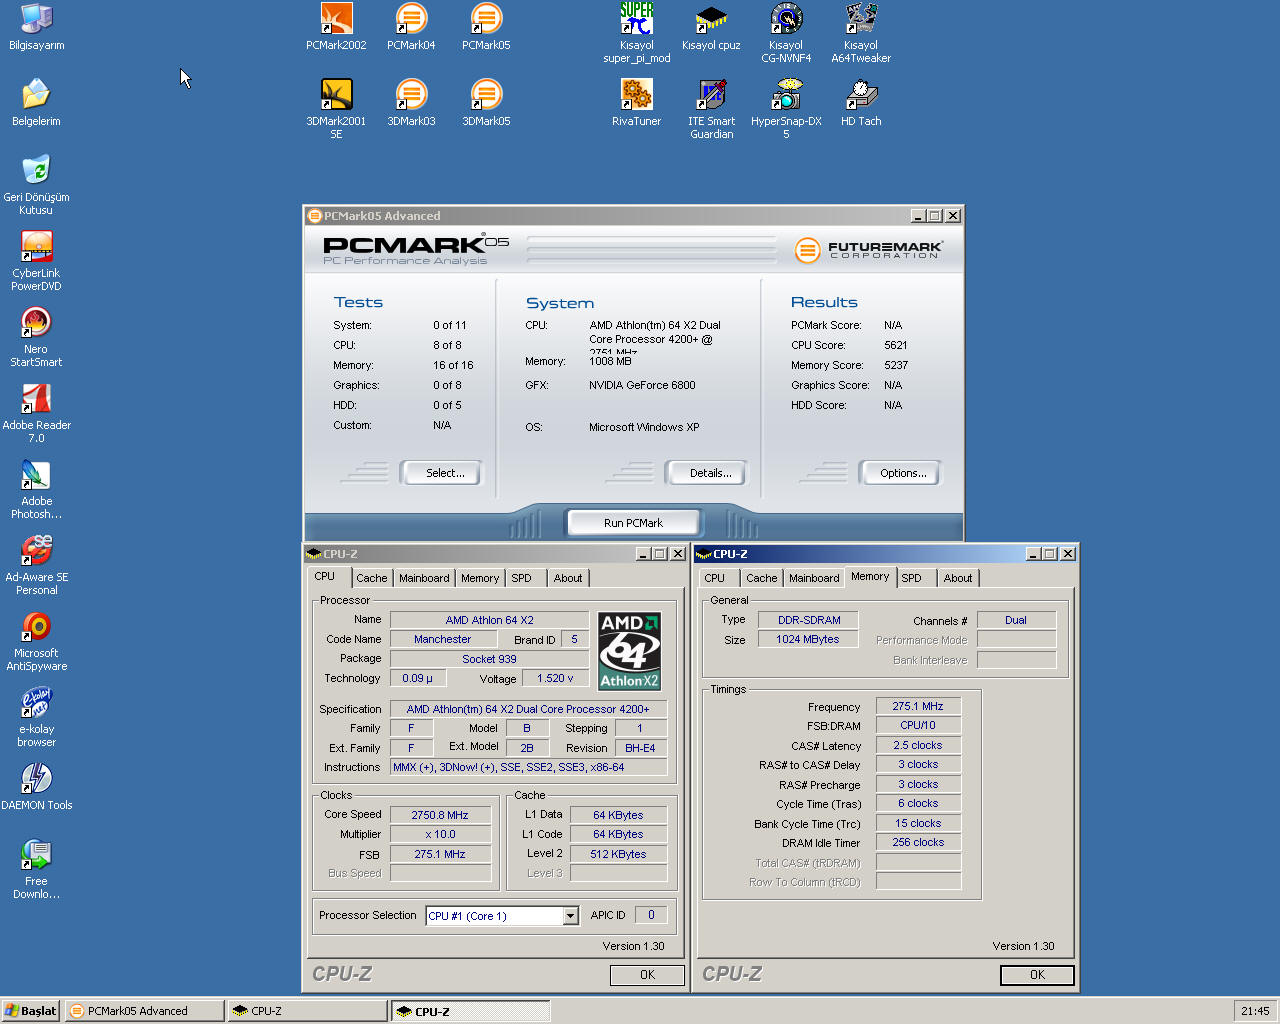The image size is (1280, 1024).
Task: Open the Başlat start button
Action: click(31, 1011)
